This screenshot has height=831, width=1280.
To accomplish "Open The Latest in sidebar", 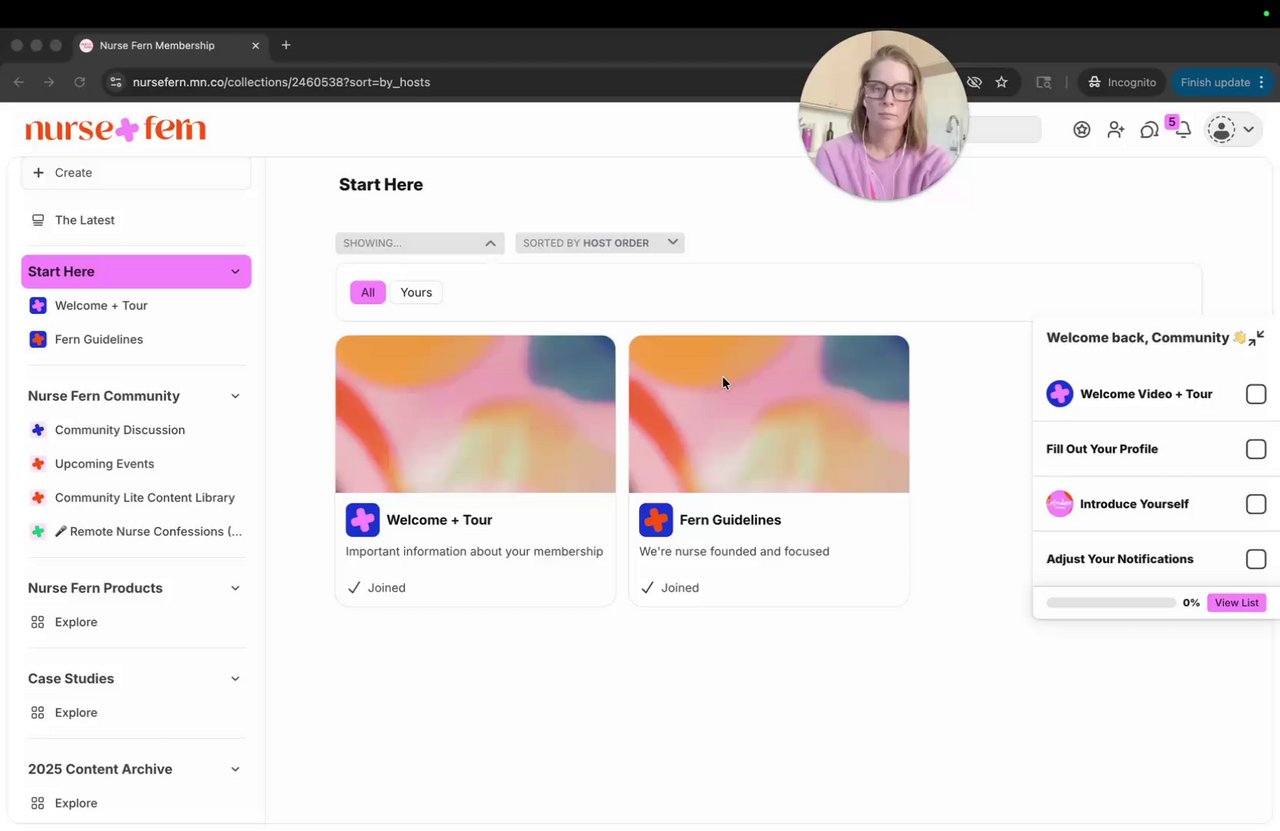I will [x=85, y=220].
